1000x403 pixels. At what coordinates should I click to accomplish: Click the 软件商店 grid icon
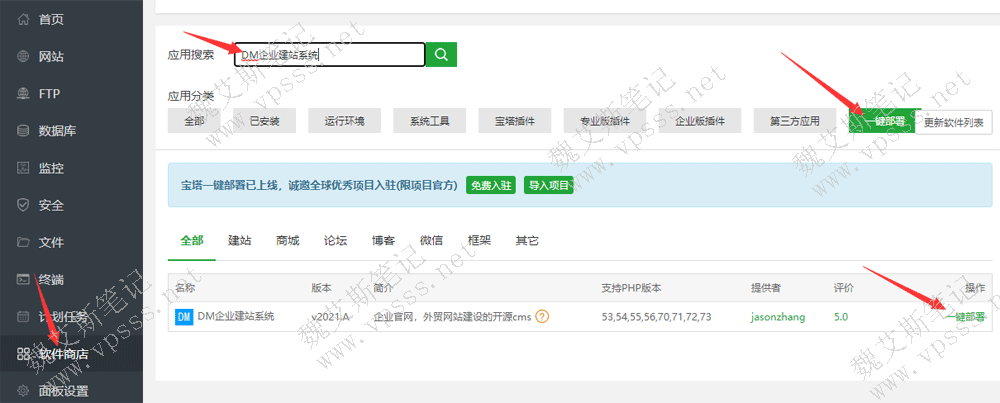point(23,354)
